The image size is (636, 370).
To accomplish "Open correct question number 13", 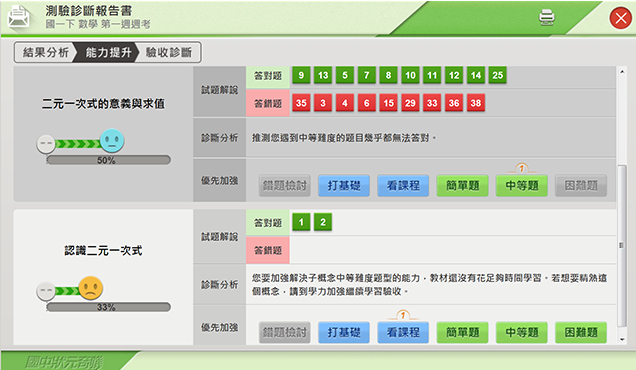I will pyautogui.click(x=323, y=75).
